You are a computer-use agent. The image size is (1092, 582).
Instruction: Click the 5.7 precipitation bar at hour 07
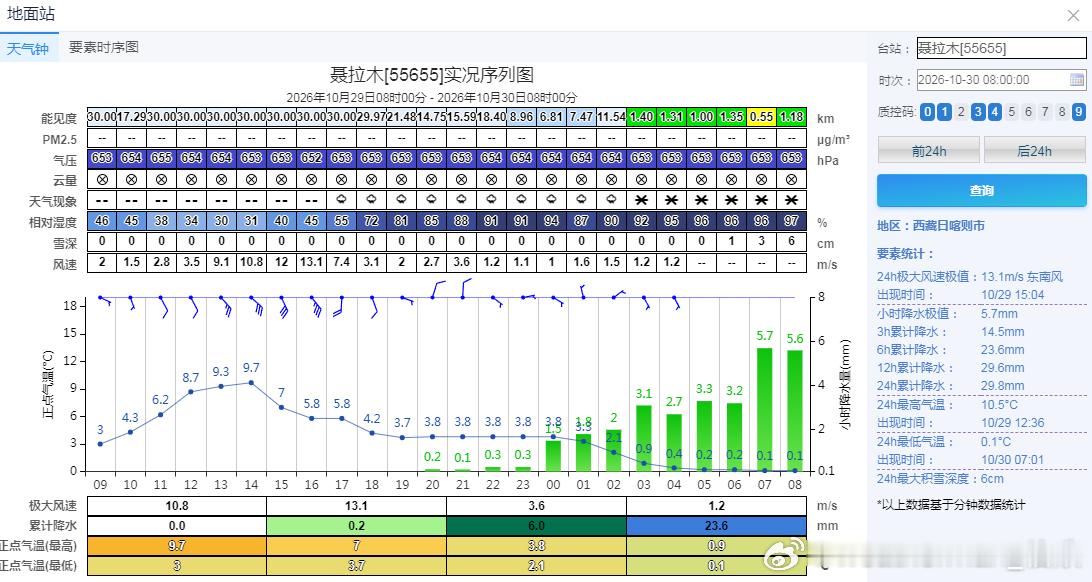(x=765, y=409)
